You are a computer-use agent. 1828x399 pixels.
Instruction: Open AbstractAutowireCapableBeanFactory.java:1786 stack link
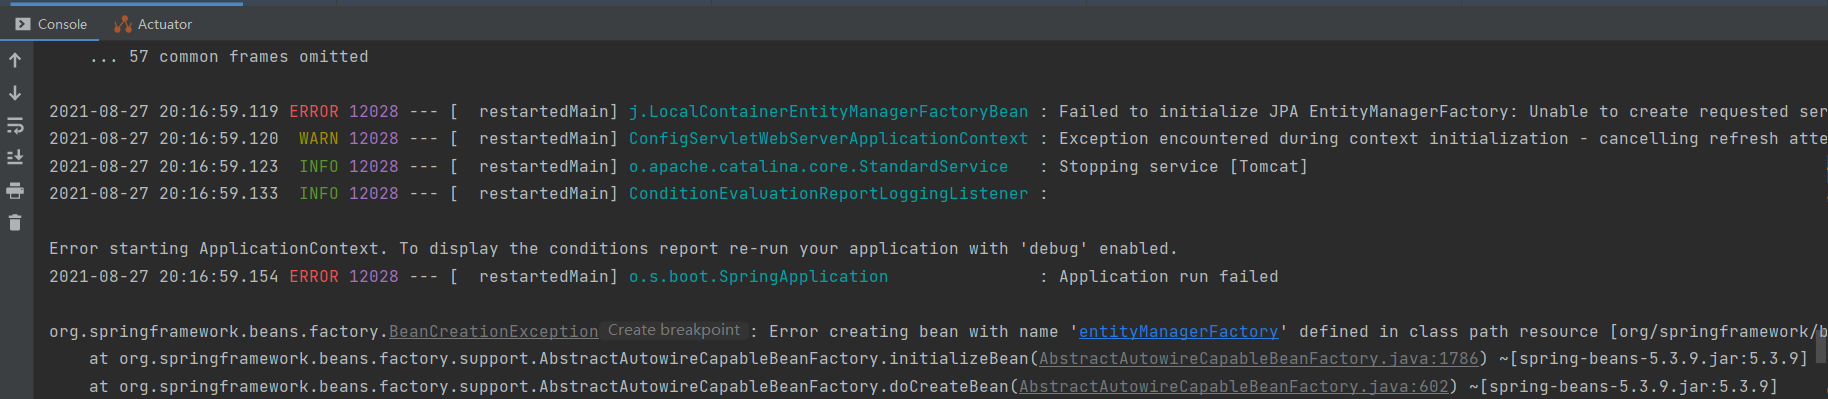coord(1258,358)
